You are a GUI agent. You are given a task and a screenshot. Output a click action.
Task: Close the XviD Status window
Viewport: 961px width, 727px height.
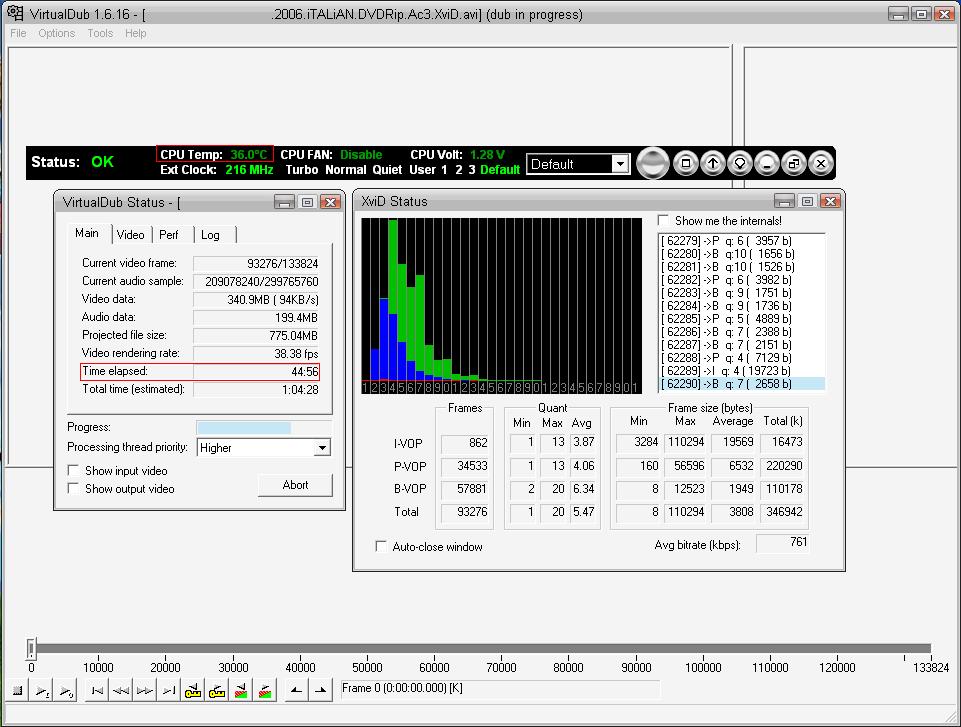830,201
